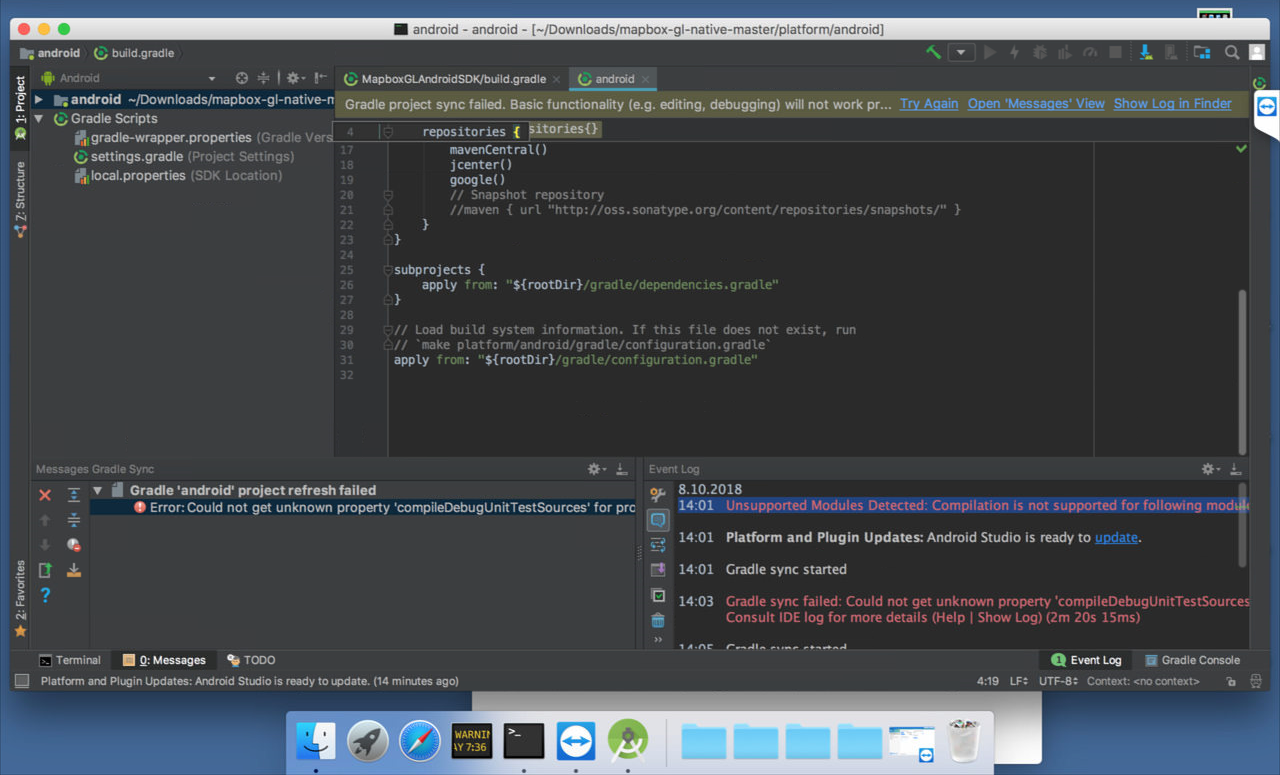1280x775 pixels.
Task: Fold the comment block at line 29
Action: 388,330
